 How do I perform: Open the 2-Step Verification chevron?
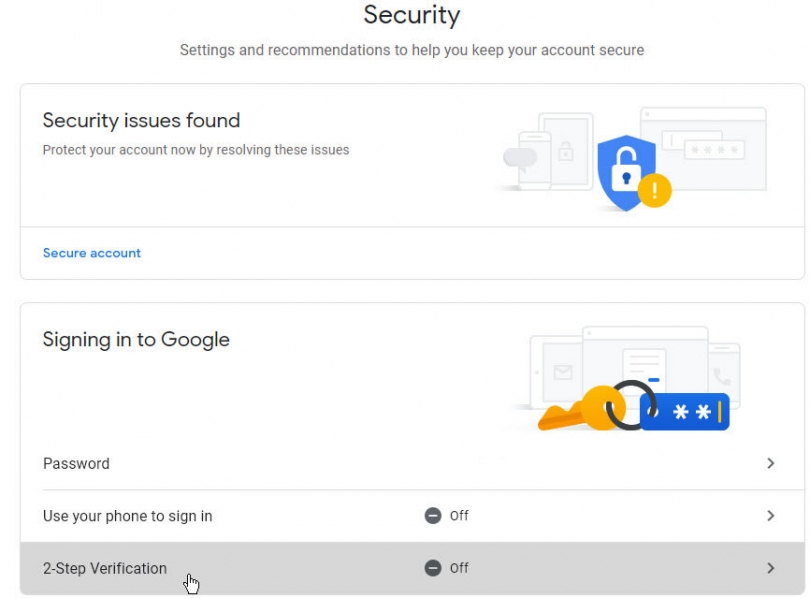tap(771, 568)
